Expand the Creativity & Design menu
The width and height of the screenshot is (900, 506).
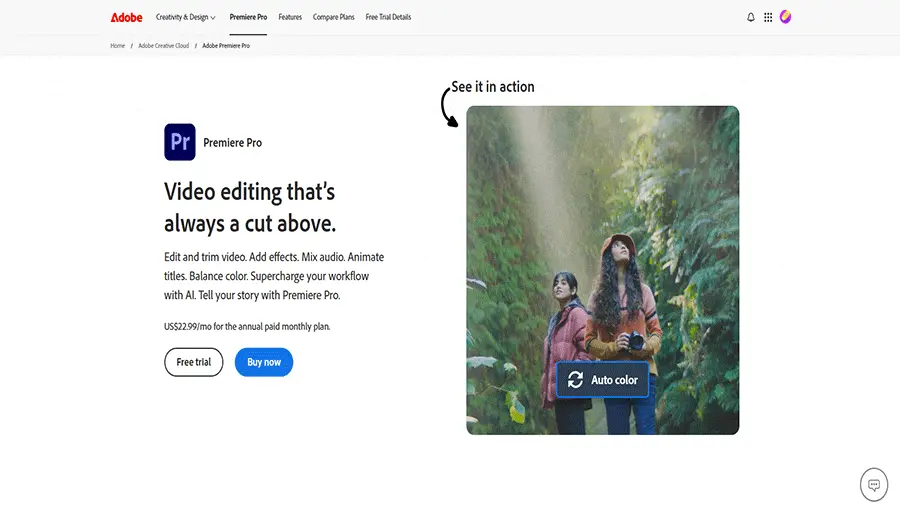(x=185, y=17)
